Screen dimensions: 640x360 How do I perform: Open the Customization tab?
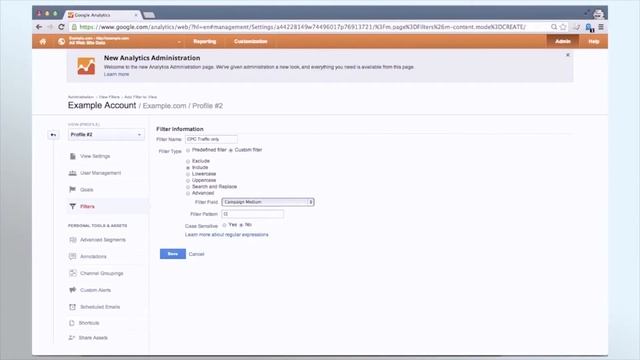[x=251, y=42]
